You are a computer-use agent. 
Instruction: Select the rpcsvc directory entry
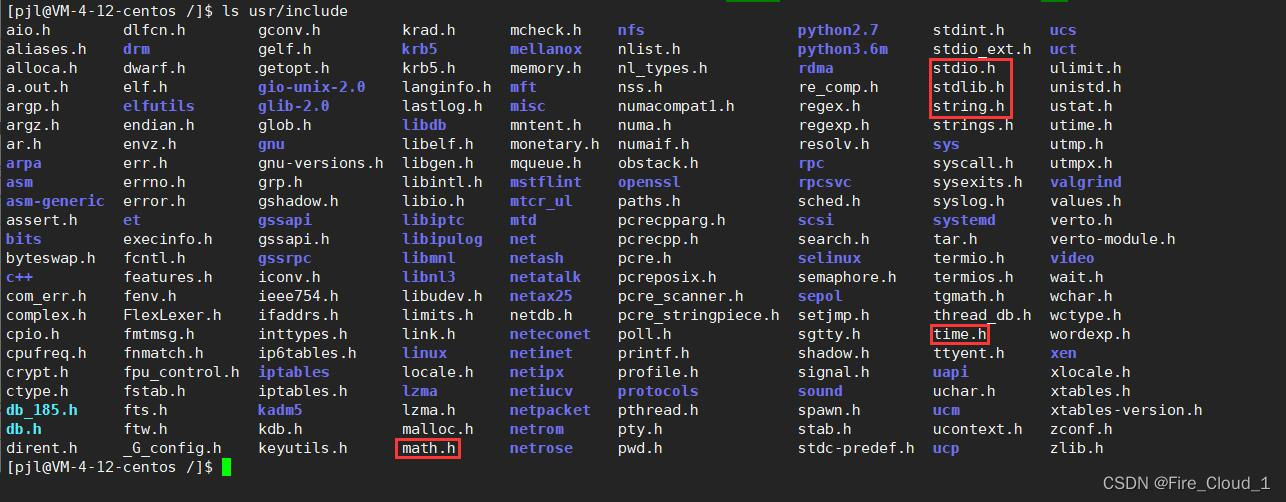(825, 182)
